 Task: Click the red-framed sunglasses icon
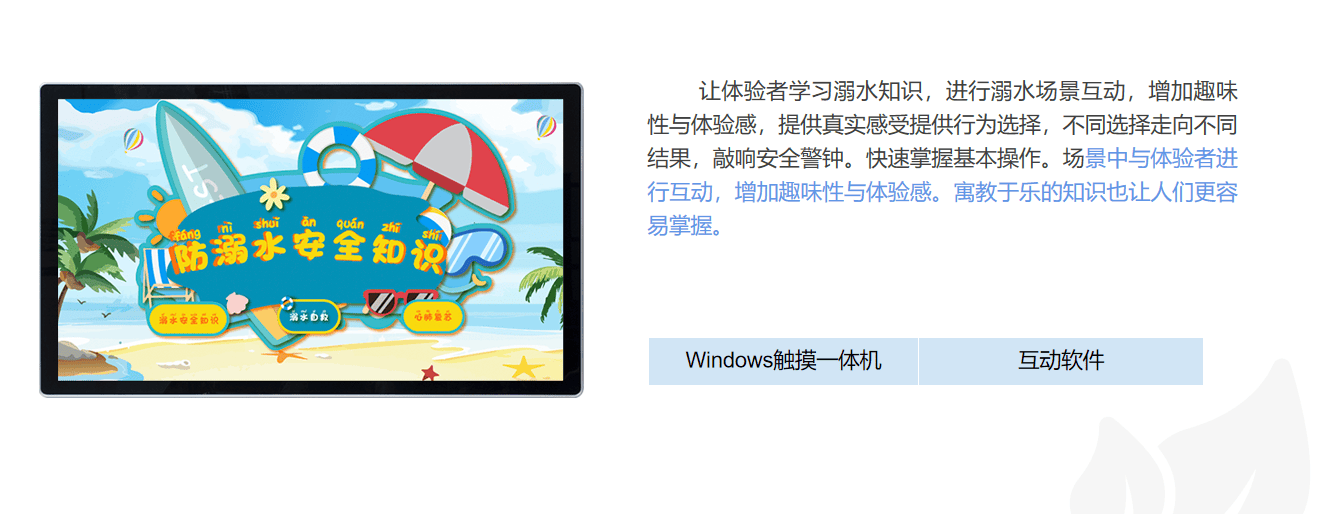[x=398, y=302]
